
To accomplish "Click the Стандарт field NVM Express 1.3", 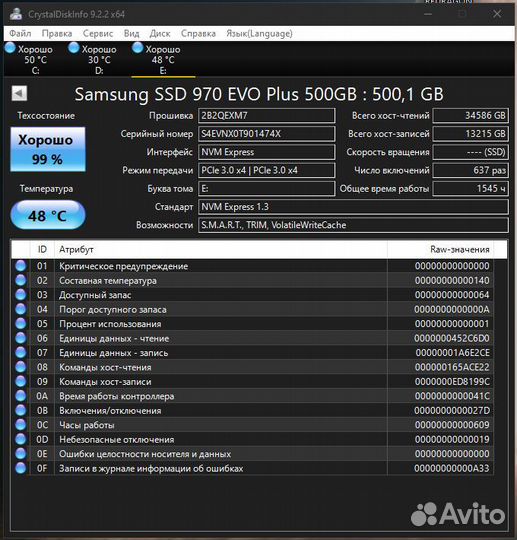I will click(353, 207).
